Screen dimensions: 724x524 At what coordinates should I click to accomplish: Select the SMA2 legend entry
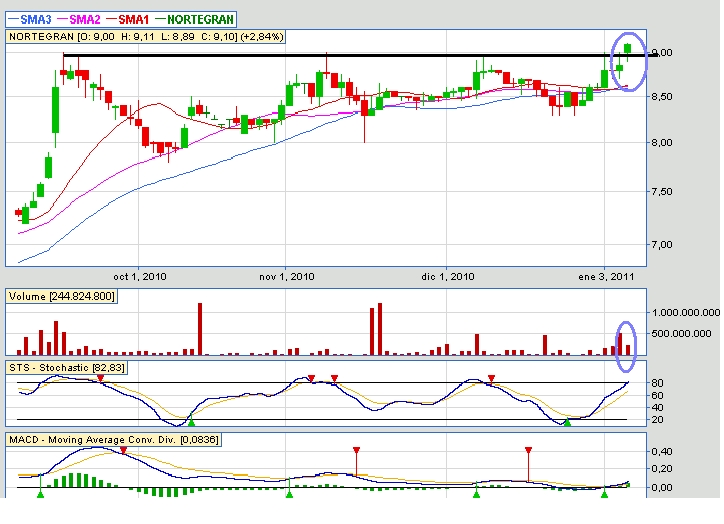(78, 19)
